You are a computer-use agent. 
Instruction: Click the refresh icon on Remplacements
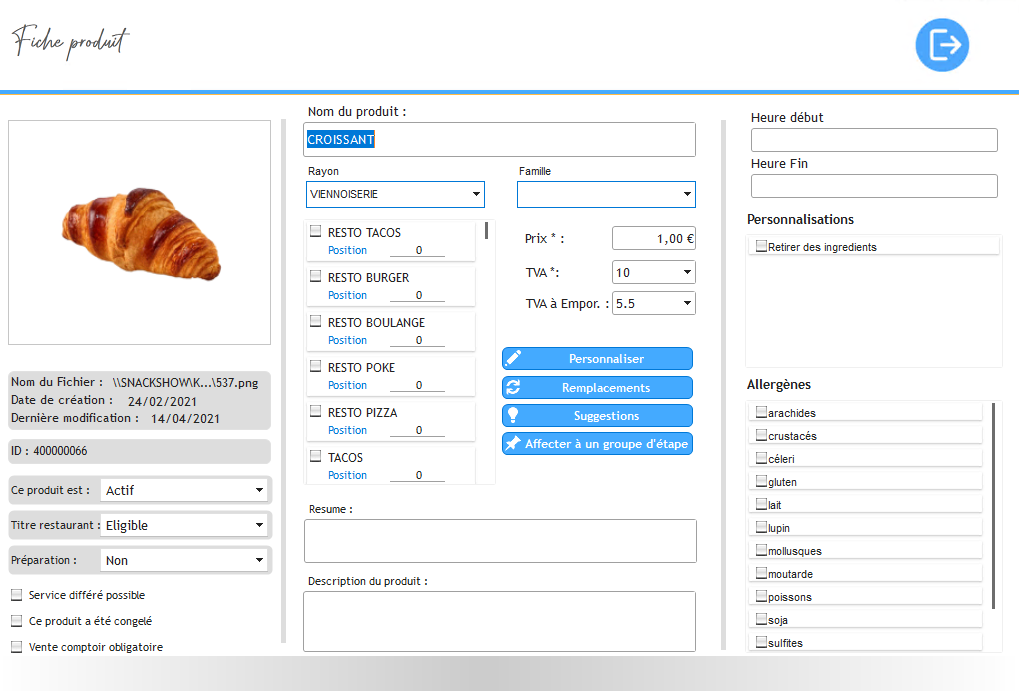[514, 387]
